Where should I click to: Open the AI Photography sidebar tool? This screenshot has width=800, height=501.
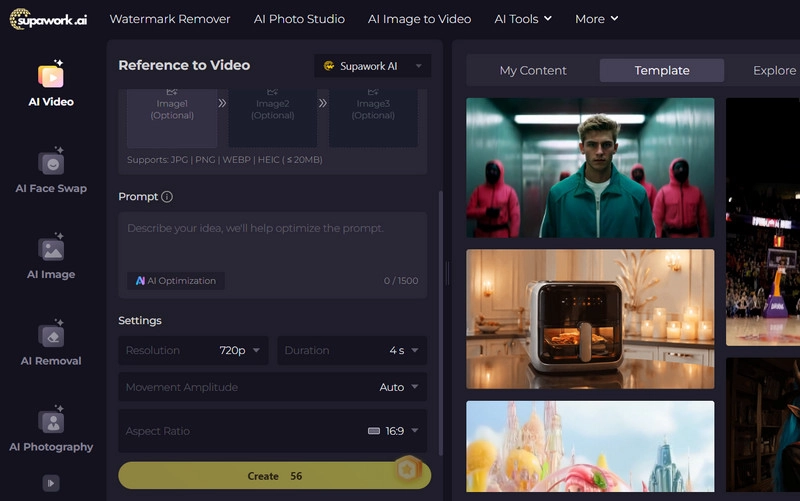(x=51, y=429)
